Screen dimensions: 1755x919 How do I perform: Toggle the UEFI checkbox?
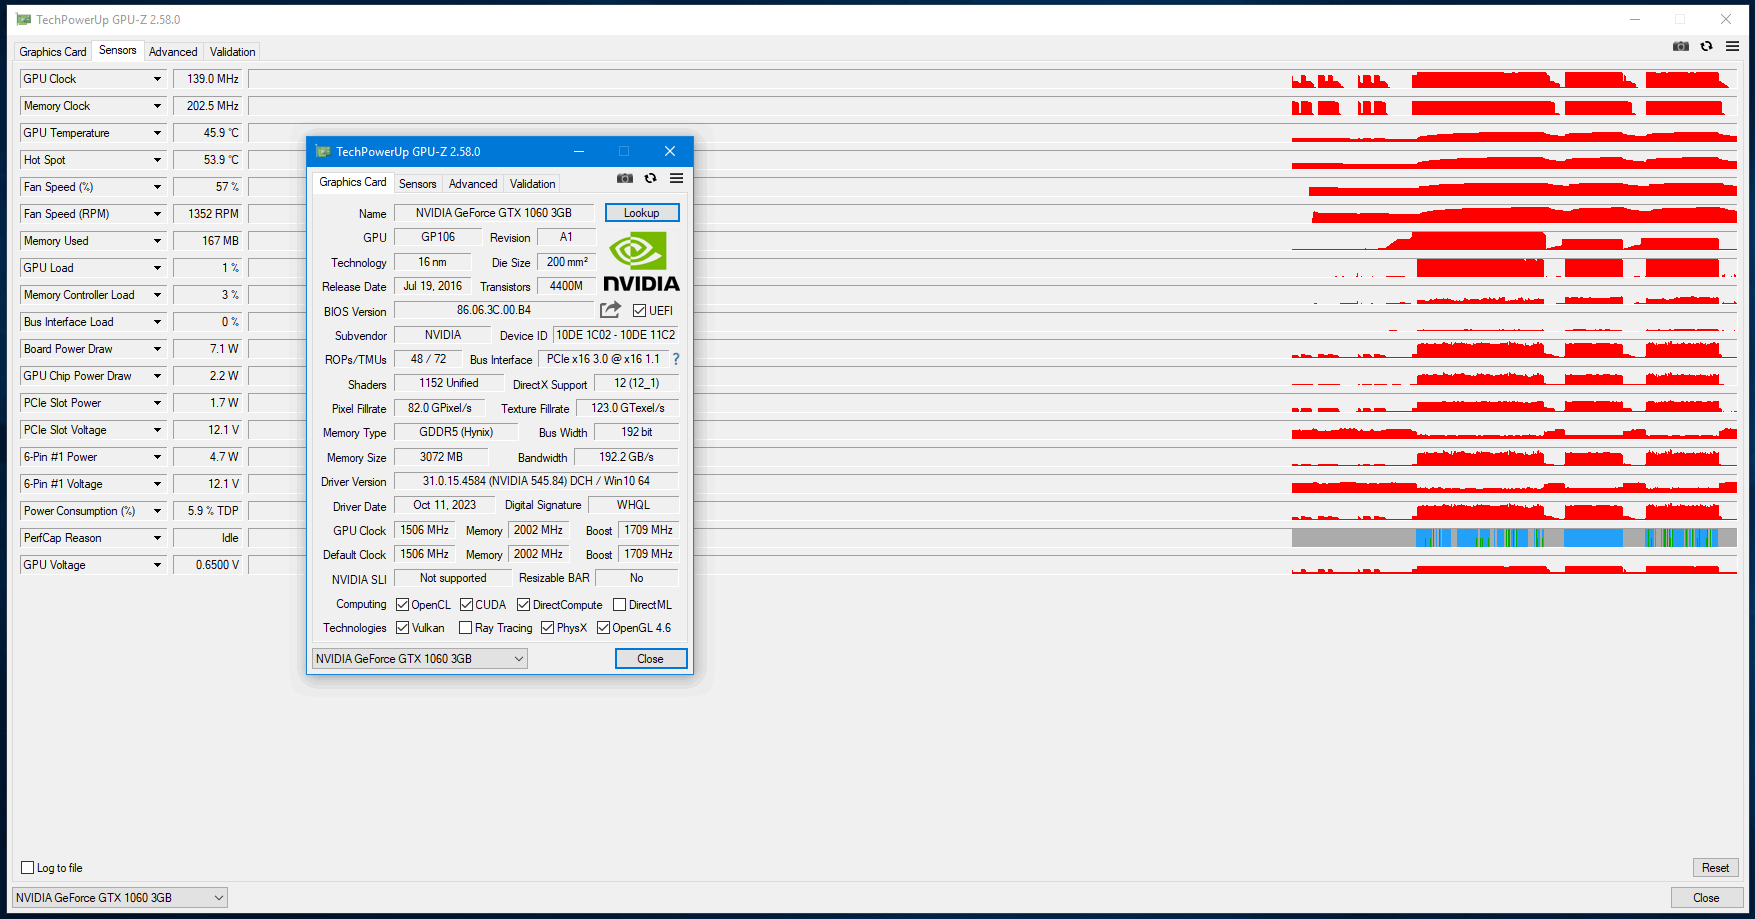point(639,311)
